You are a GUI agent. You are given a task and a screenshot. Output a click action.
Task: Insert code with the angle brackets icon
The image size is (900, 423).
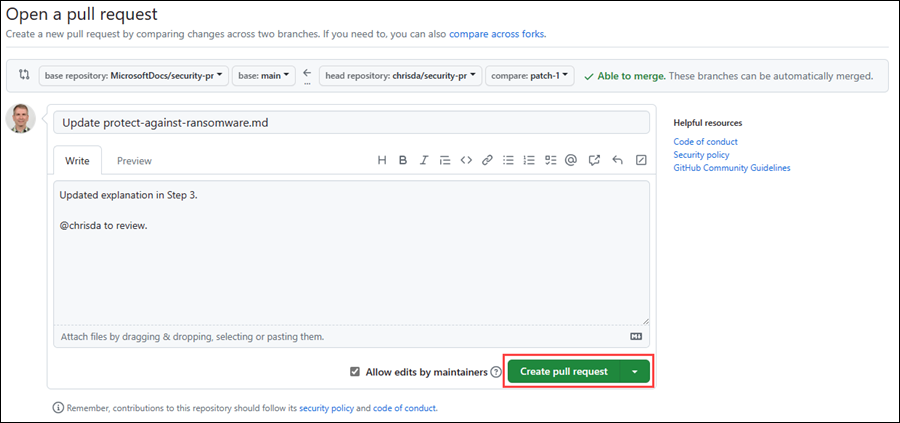[466, 161]
